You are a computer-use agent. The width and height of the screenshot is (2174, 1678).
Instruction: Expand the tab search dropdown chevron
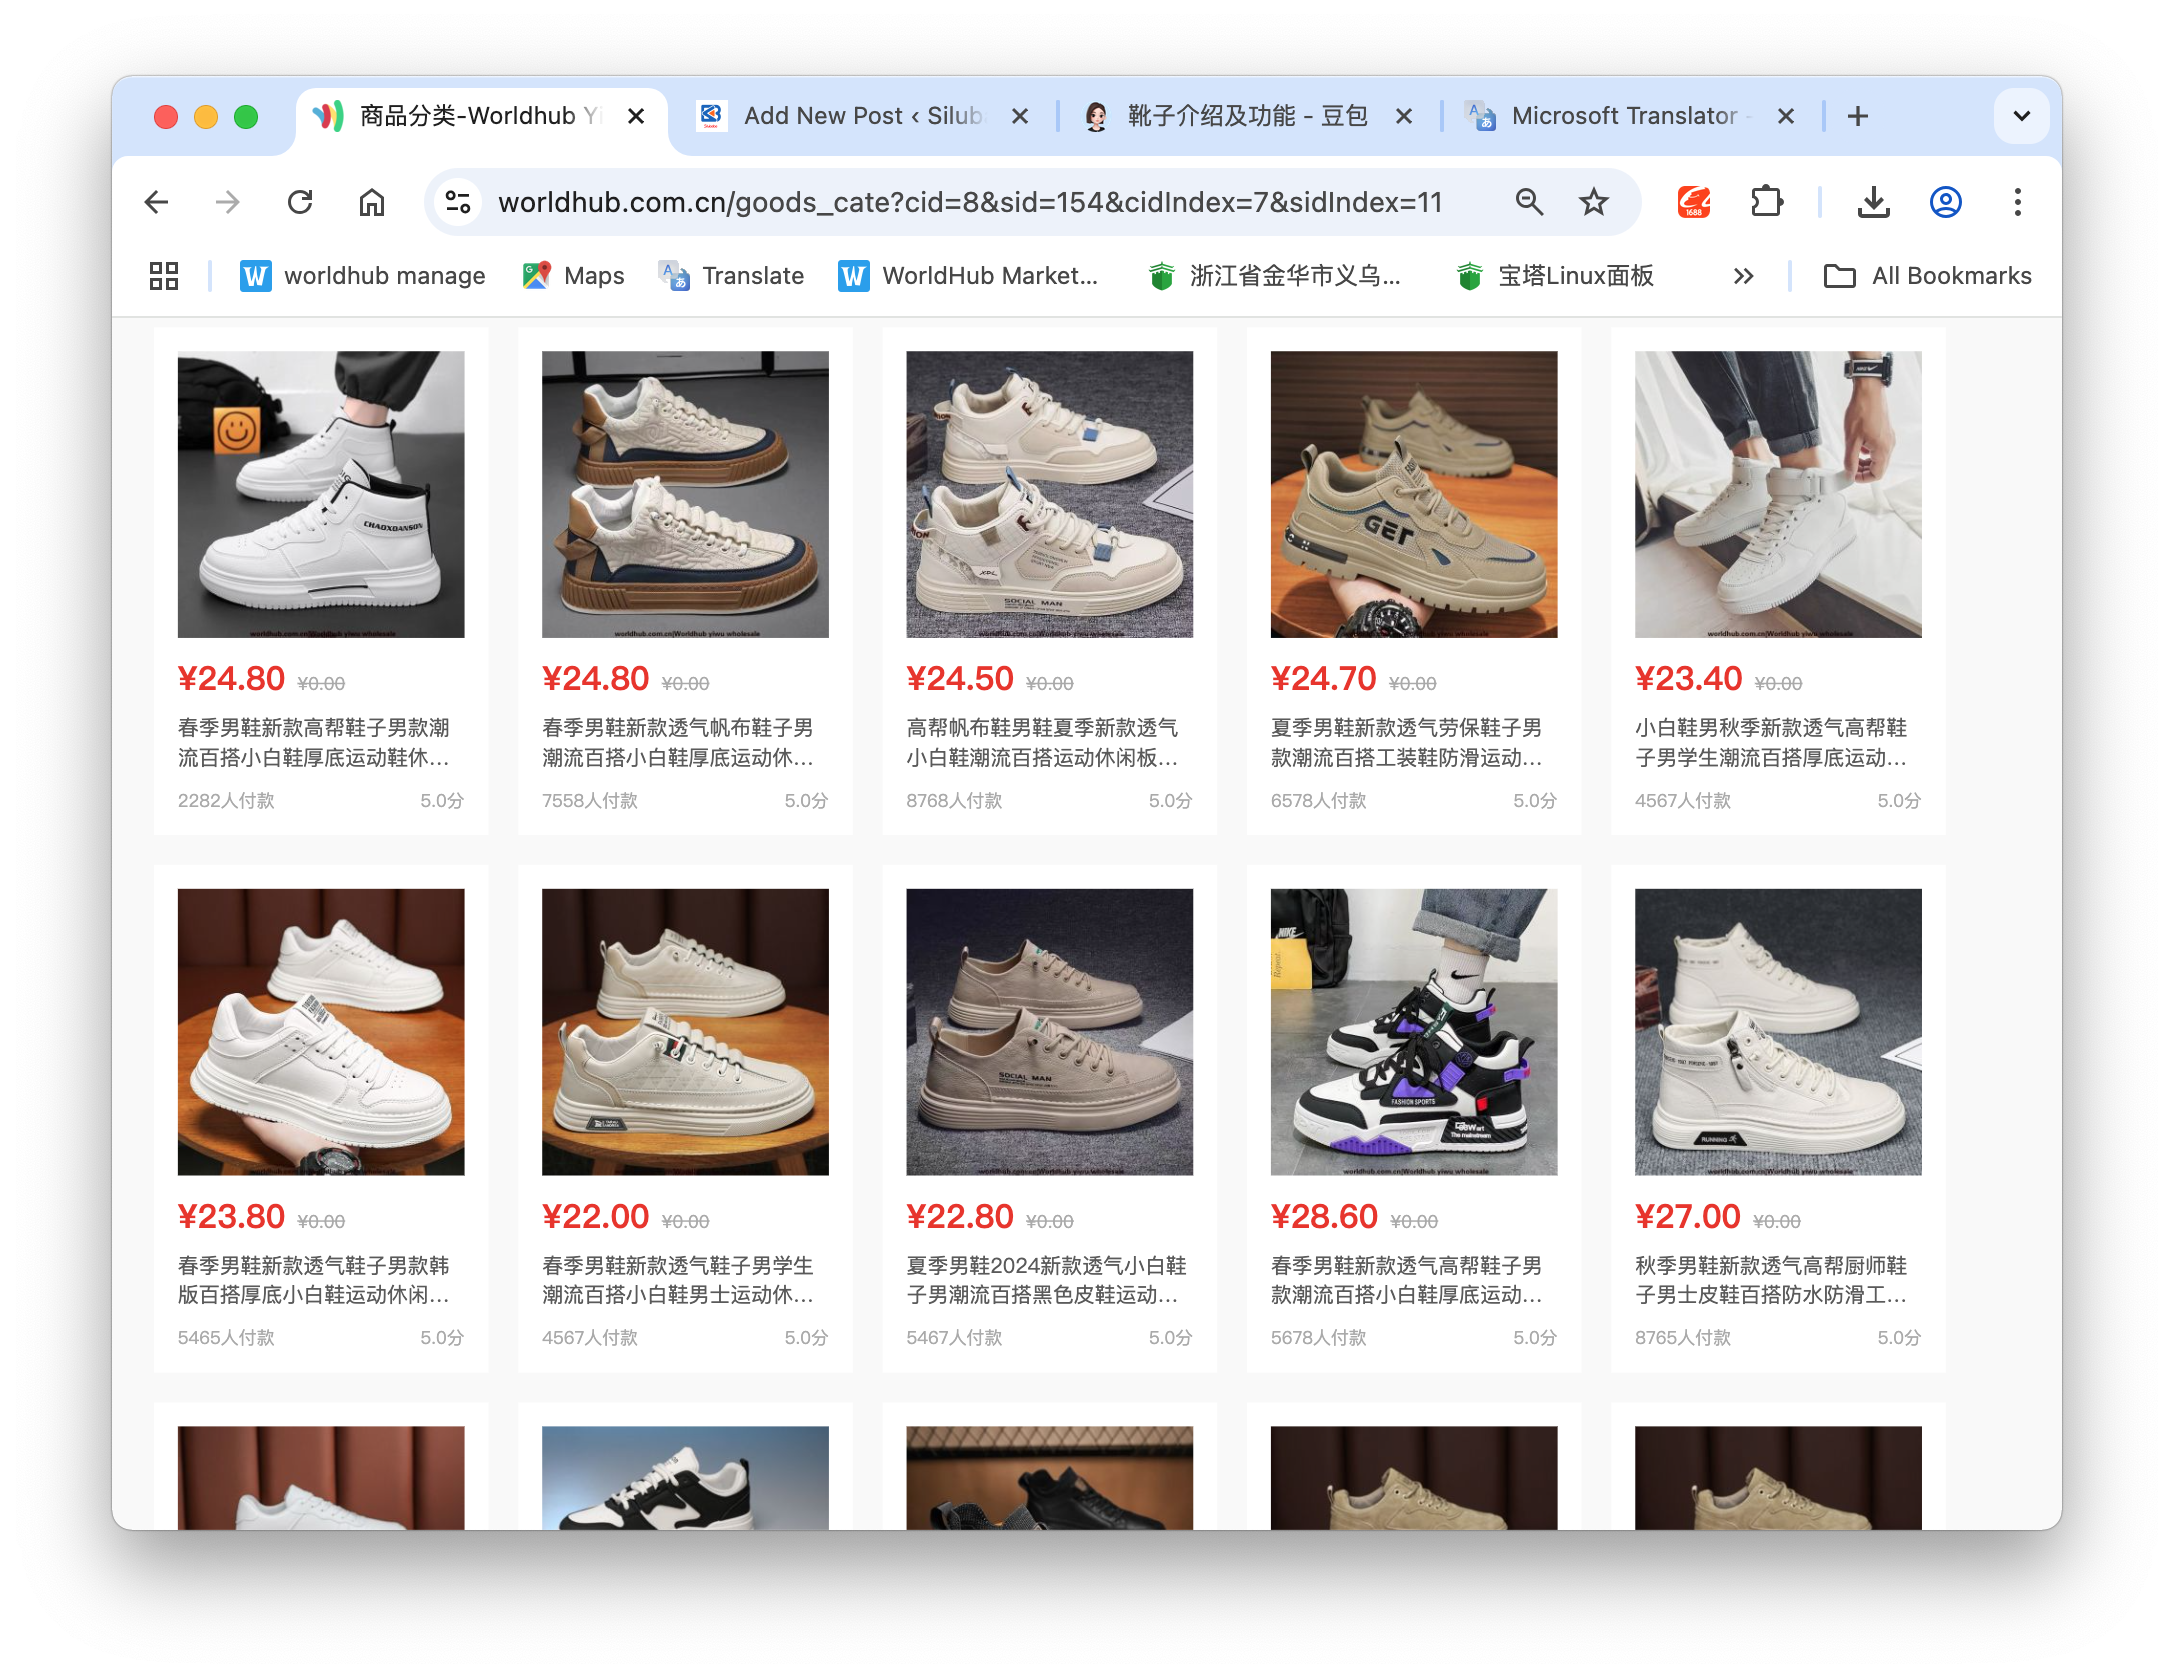click(x=2021, y=116)
